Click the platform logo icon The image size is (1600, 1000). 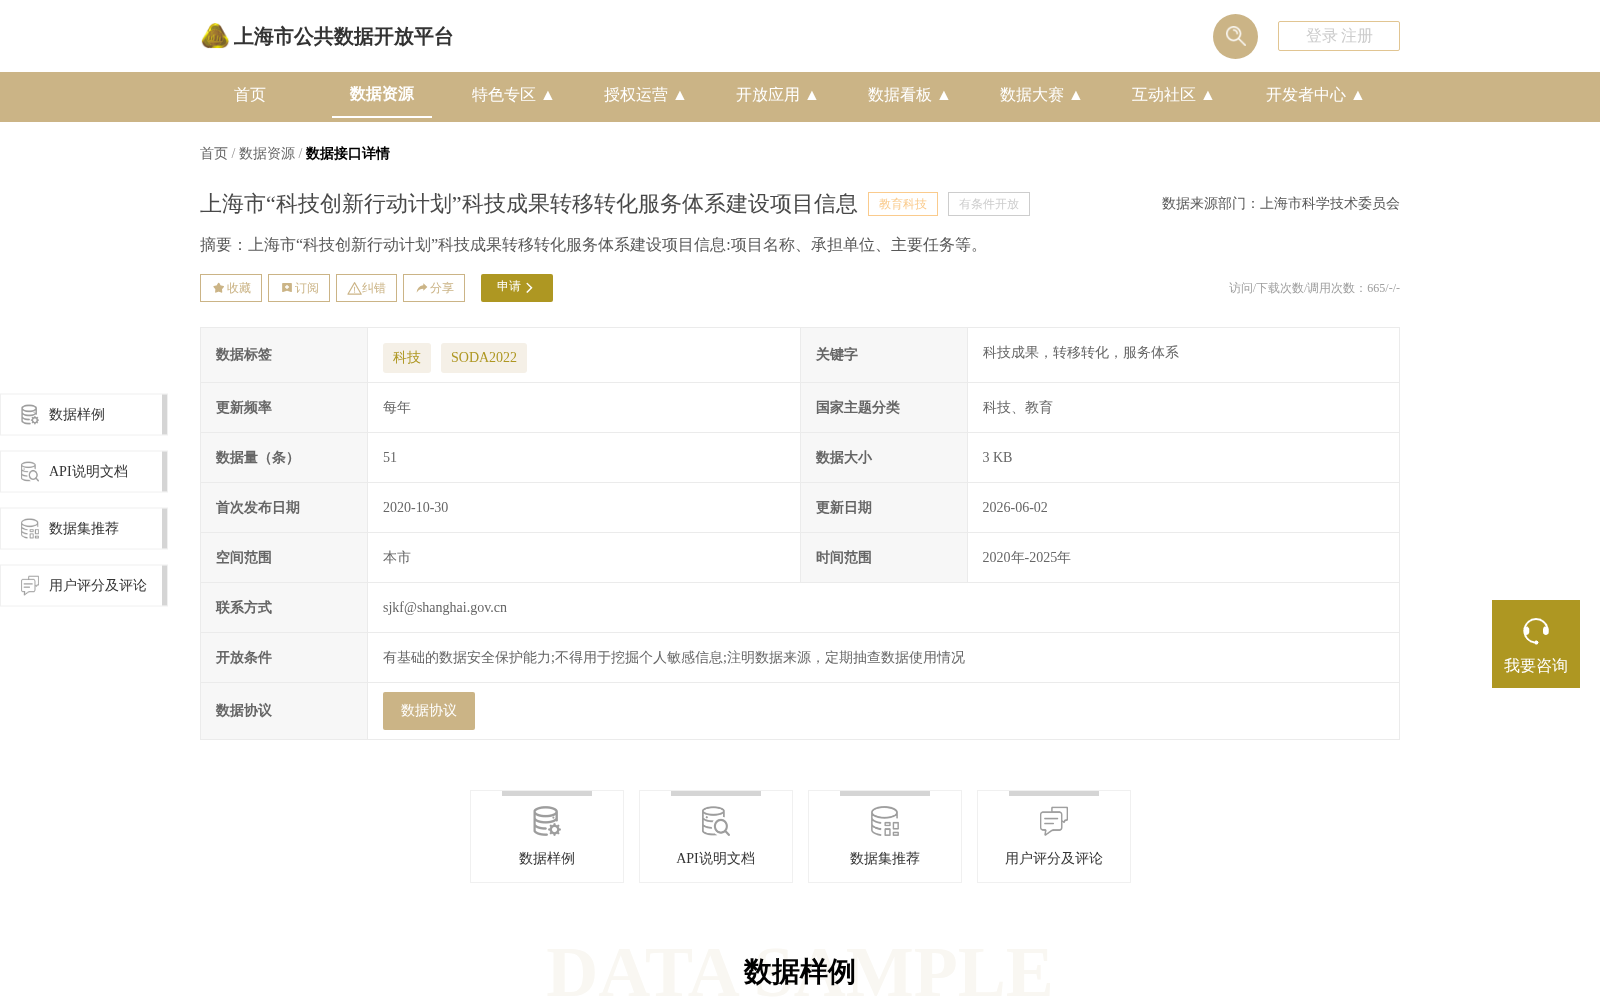[215, 36]
